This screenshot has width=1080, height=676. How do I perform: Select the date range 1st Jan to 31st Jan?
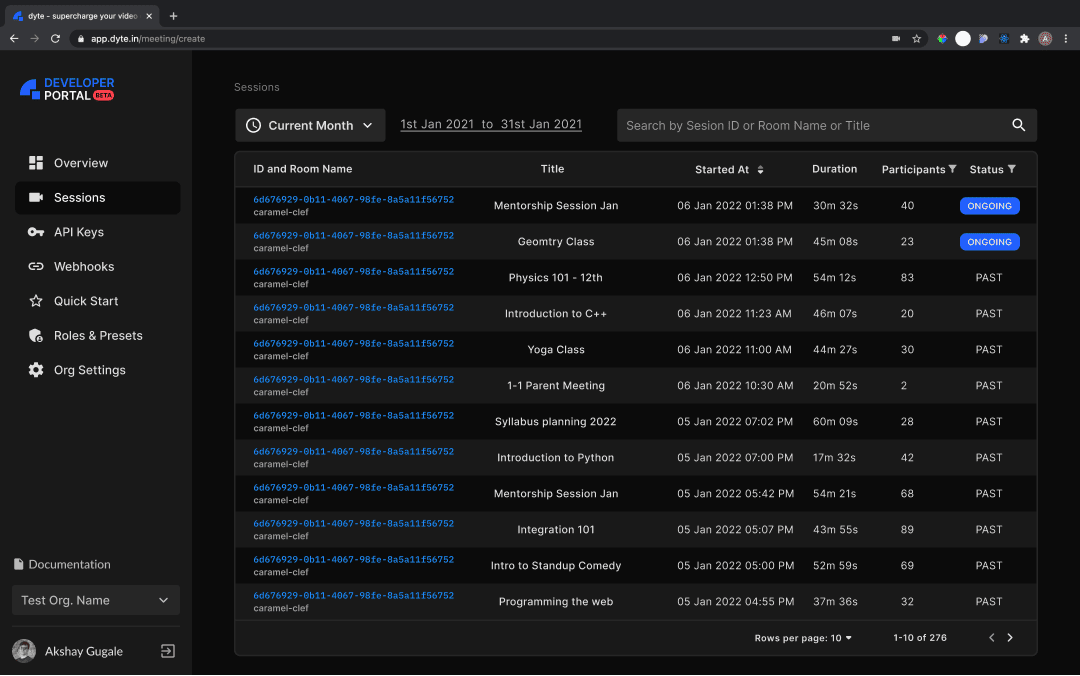[491, 125]
